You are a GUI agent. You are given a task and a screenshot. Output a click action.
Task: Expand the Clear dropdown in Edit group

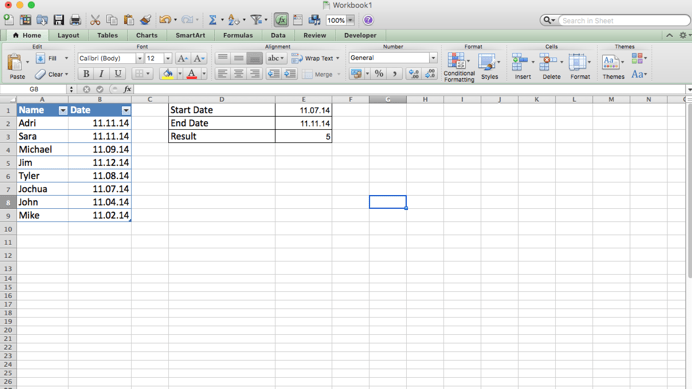point(67,74)
